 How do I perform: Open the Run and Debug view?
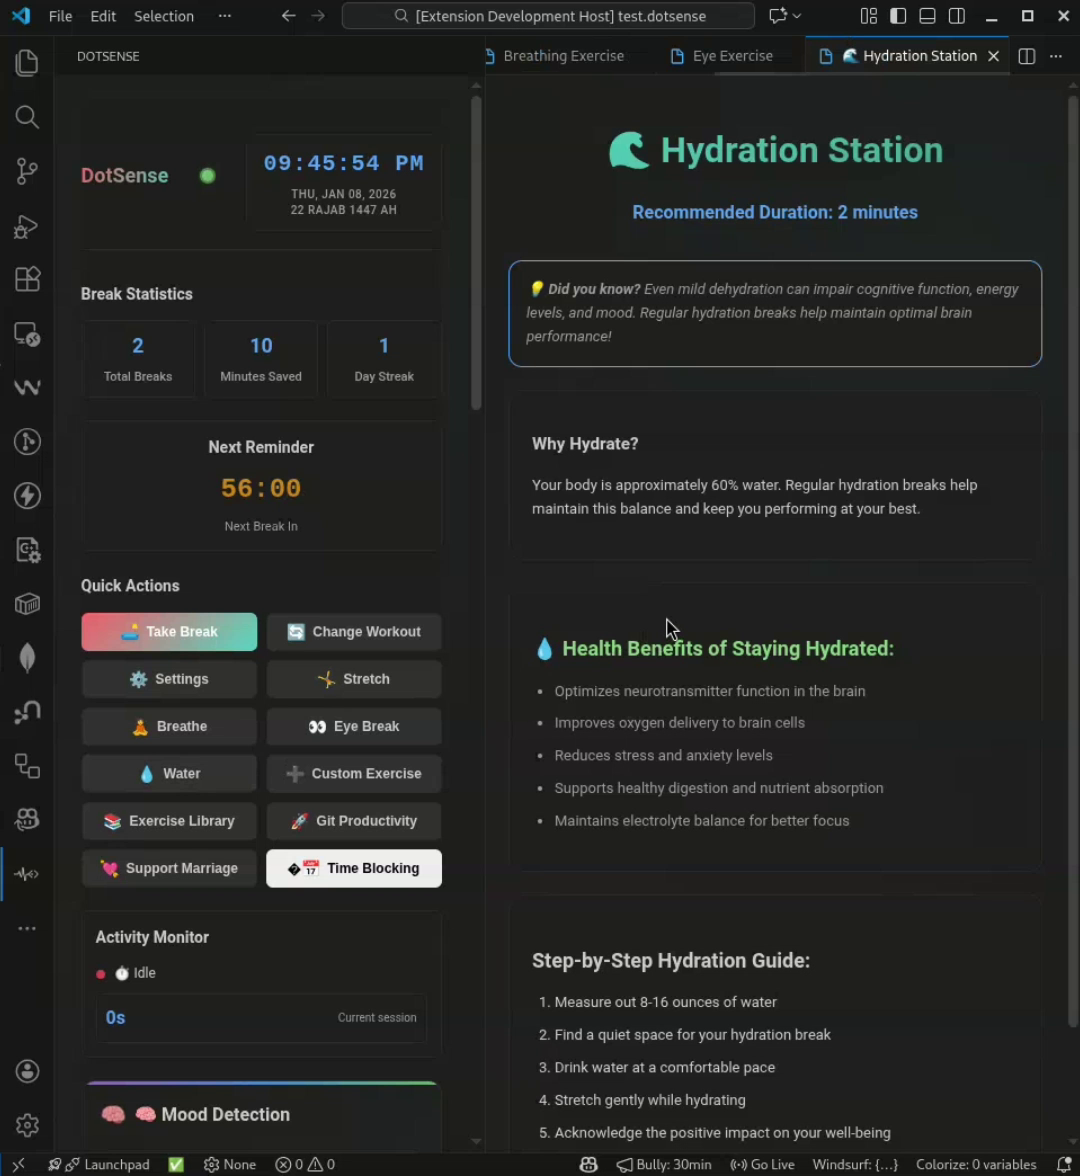click(27, 225)
